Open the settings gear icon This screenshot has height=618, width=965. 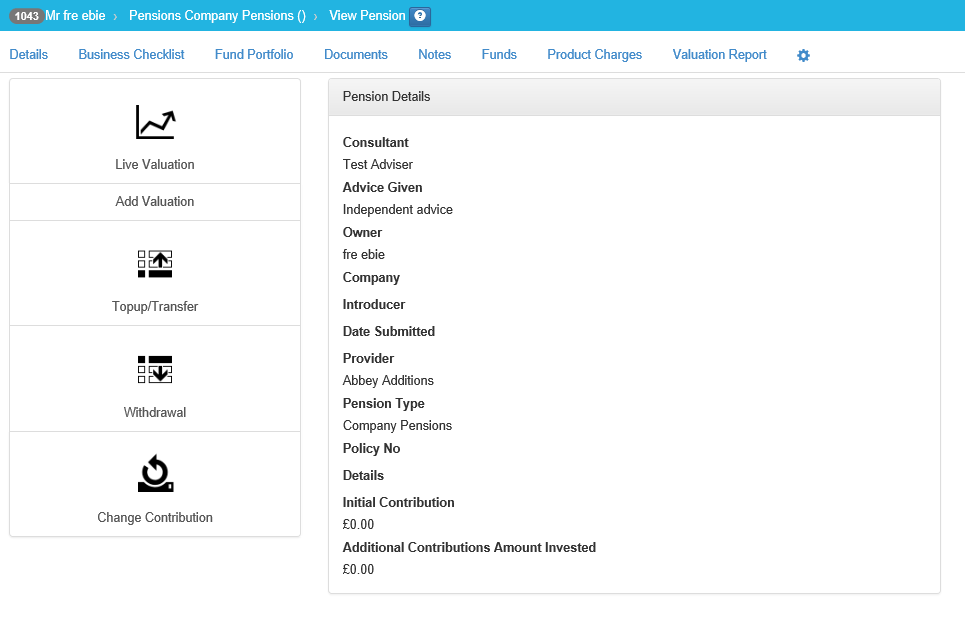(803, 56)
